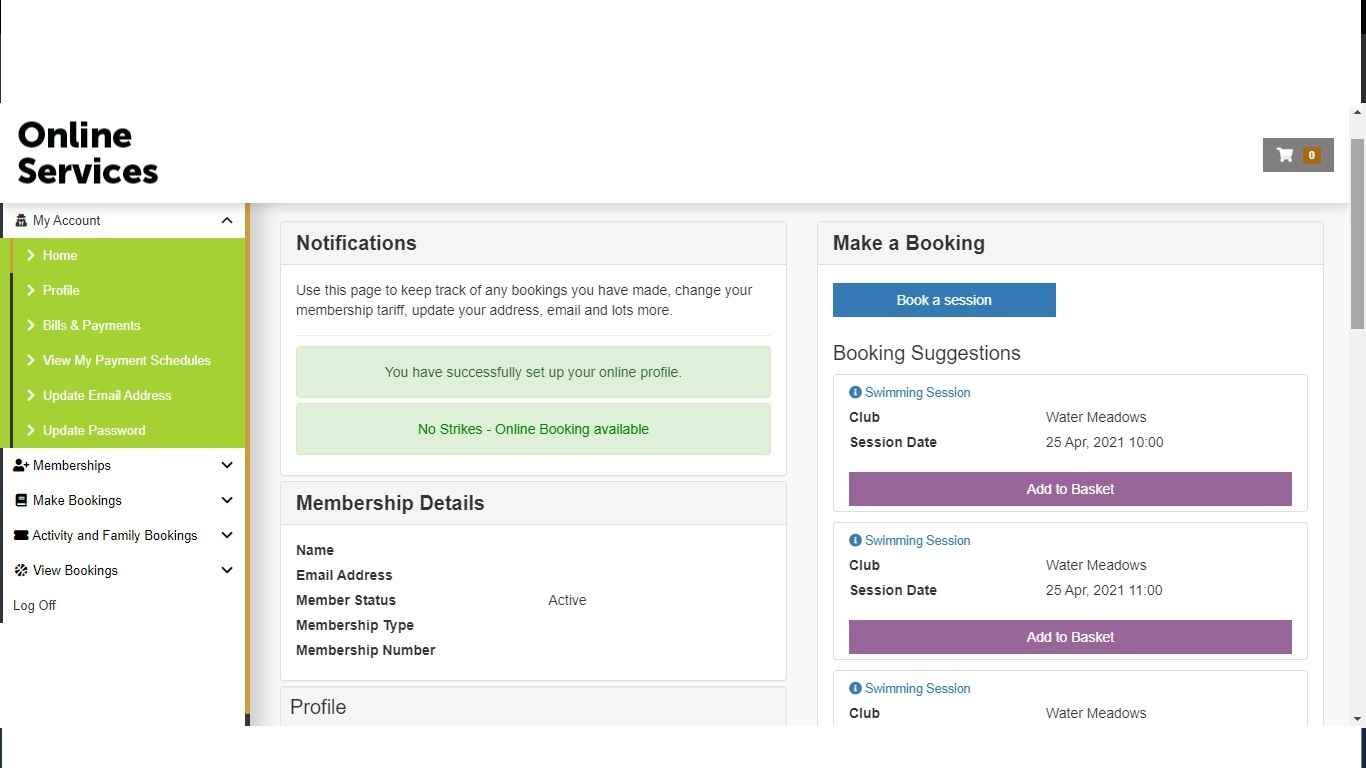Click the View Bookings icon

coord(21,571)
